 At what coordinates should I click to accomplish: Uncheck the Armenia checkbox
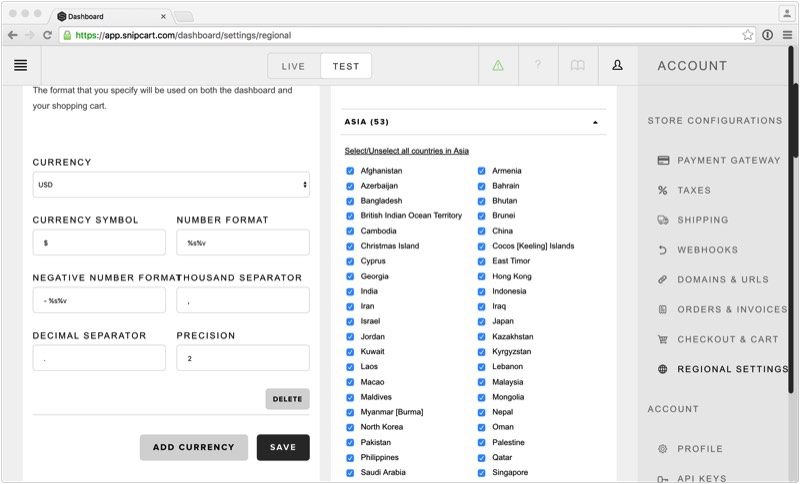(x=481, y=171)
